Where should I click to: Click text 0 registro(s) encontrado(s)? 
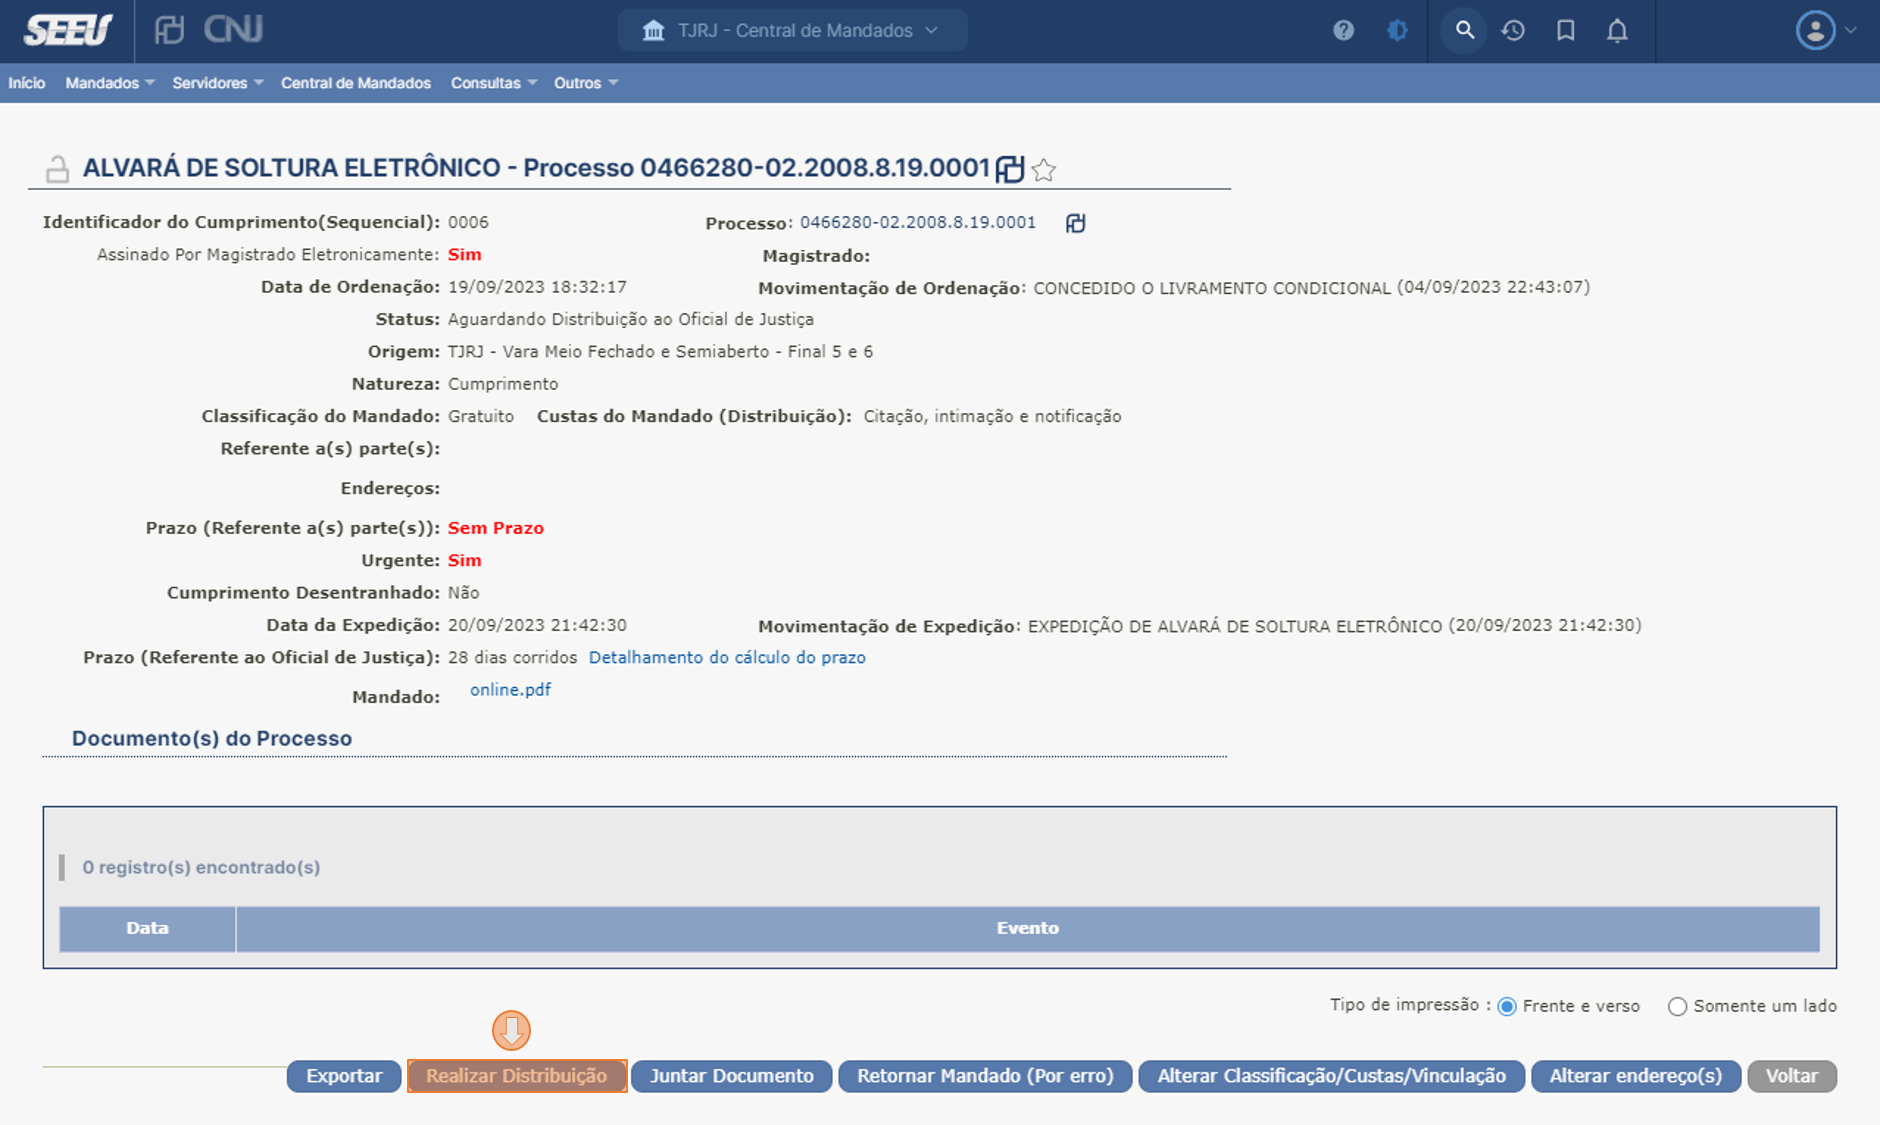201,867
